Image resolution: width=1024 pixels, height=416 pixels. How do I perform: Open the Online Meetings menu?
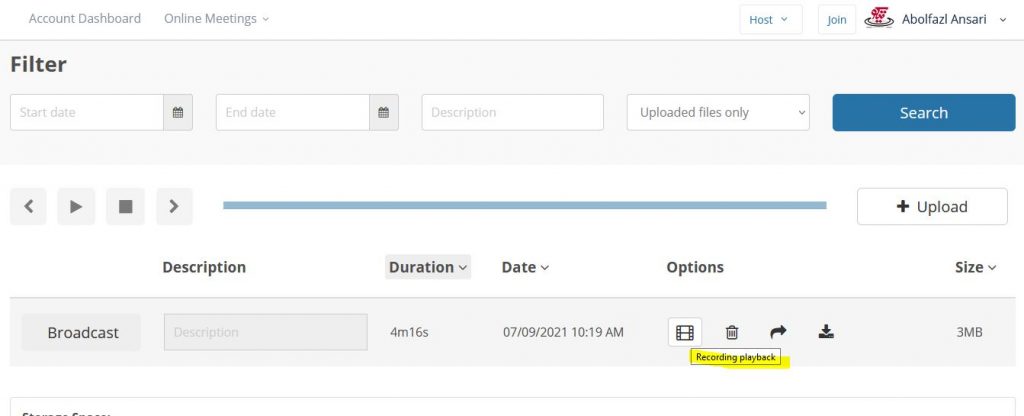pos(216,18)
